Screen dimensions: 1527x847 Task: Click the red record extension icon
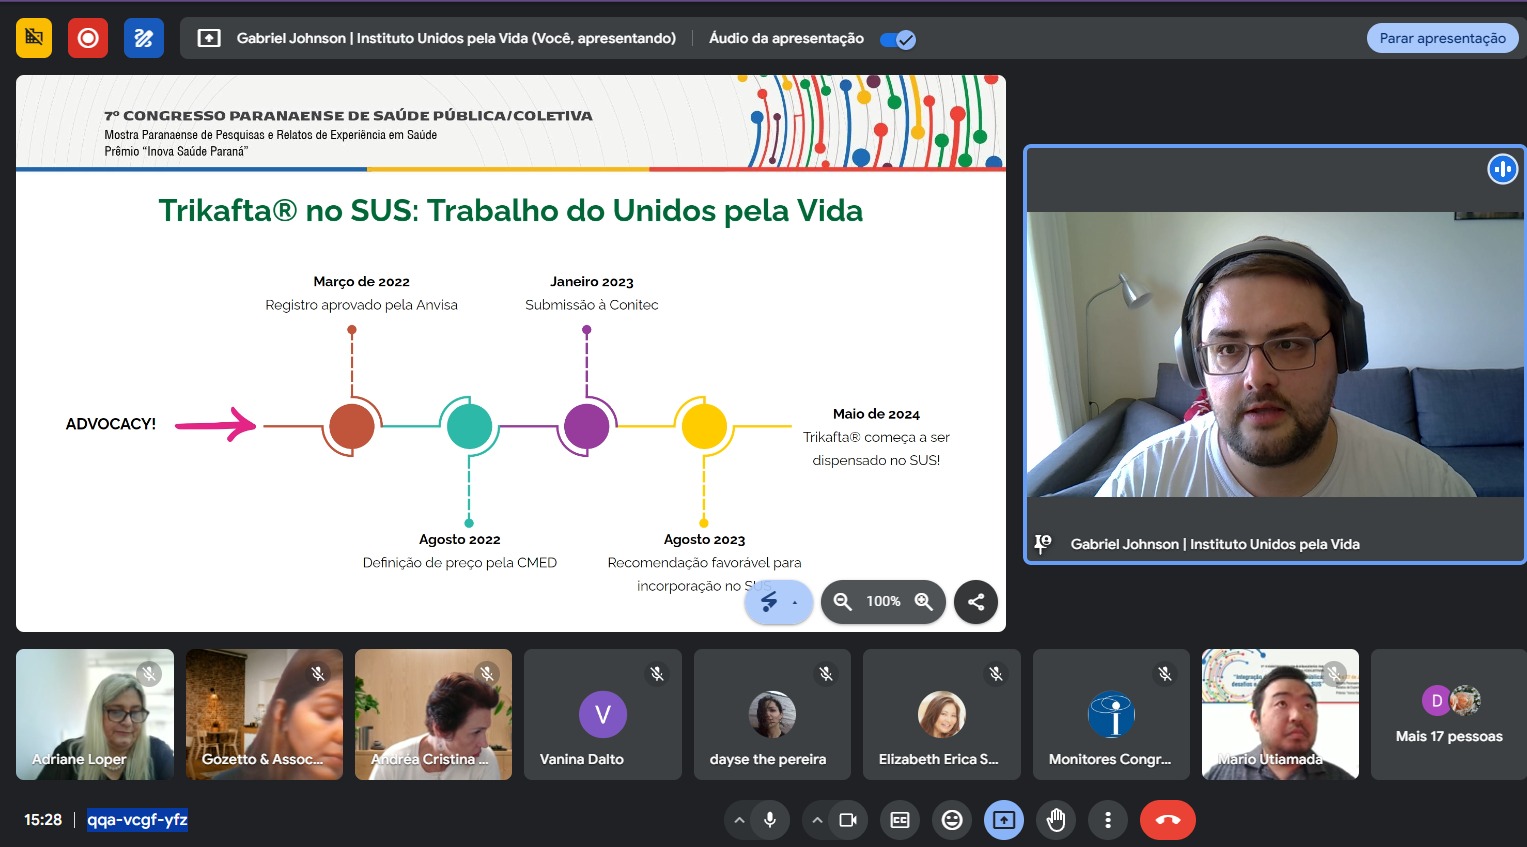[88, 38]
